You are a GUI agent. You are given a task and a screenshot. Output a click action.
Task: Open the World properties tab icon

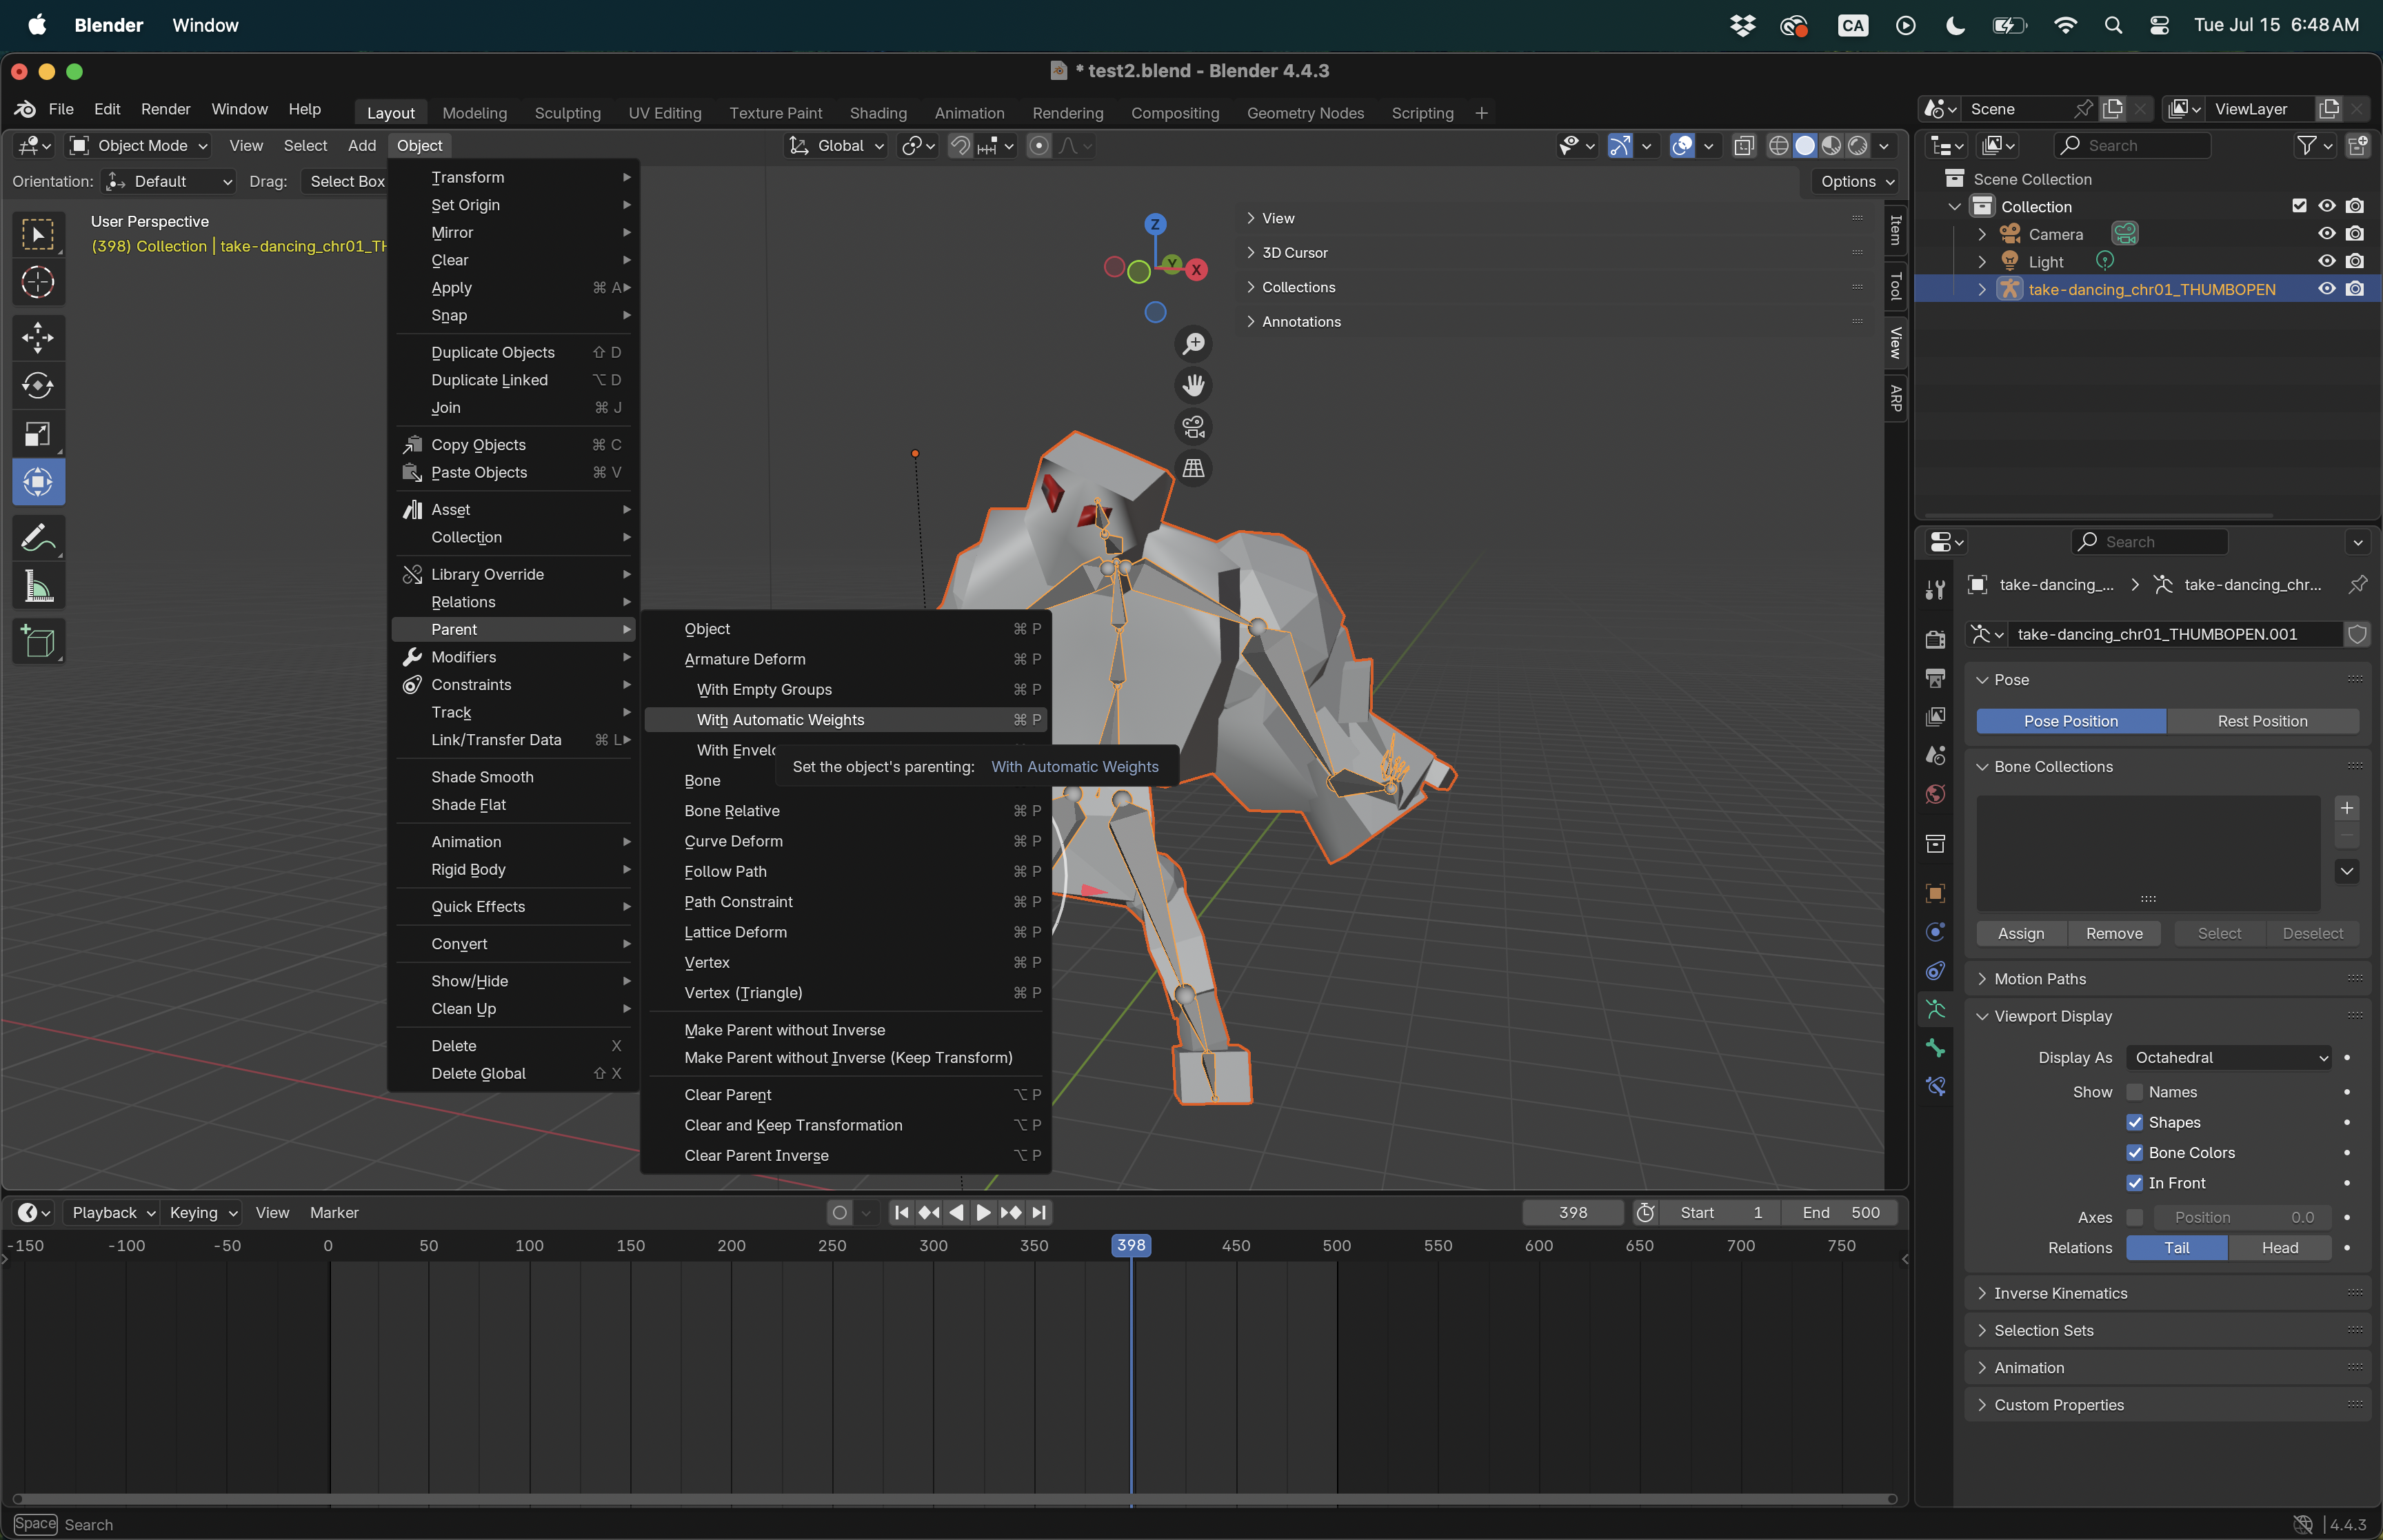tap(1935, 794)
